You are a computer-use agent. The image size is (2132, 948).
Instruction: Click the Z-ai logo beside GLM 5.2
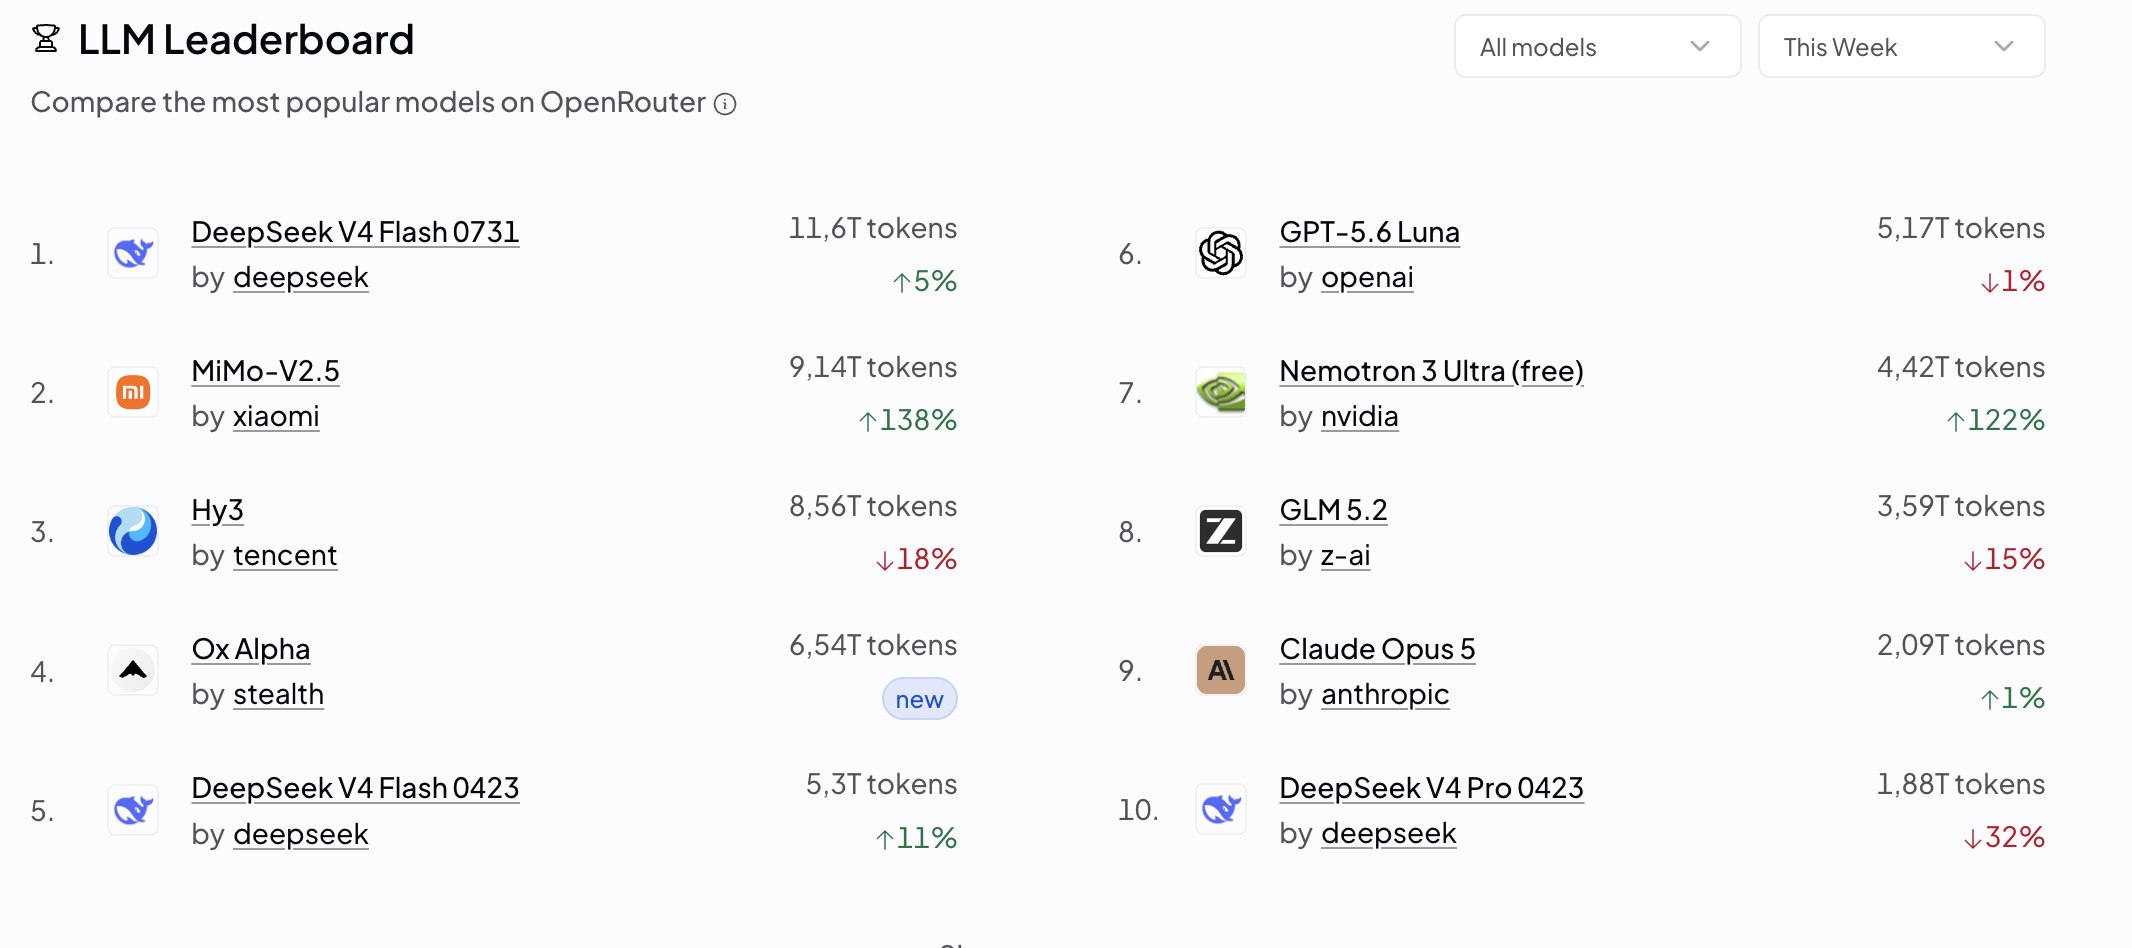coord(1221,531)
